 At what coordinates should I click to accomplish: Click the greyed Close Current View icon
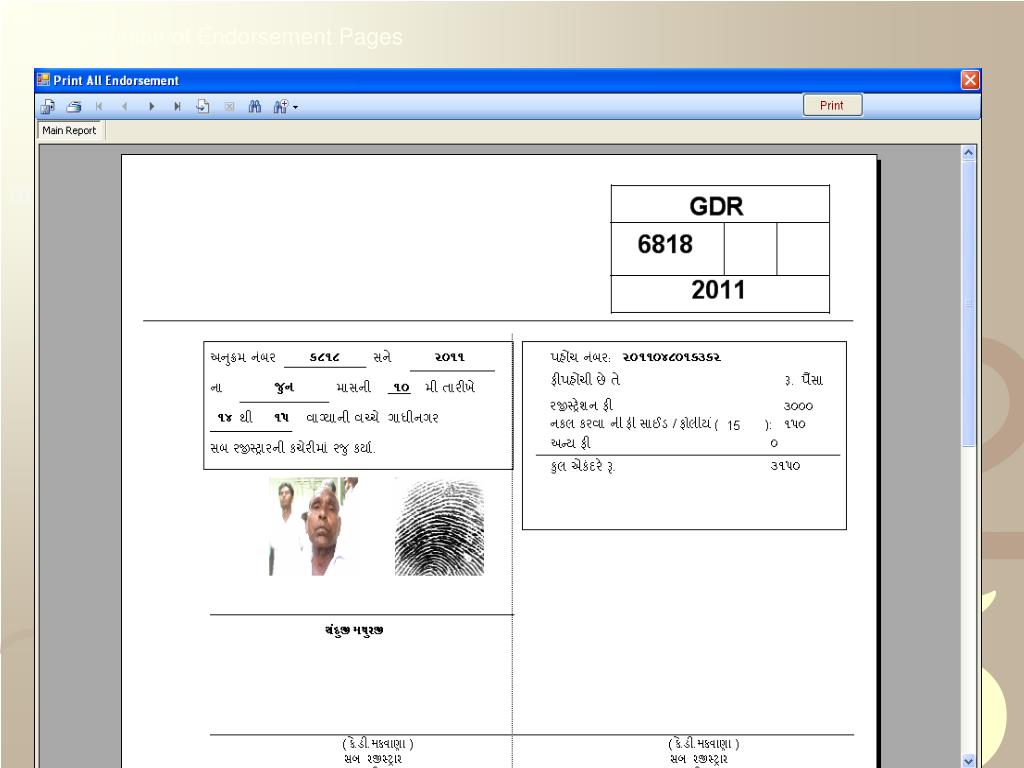[229, 106]
